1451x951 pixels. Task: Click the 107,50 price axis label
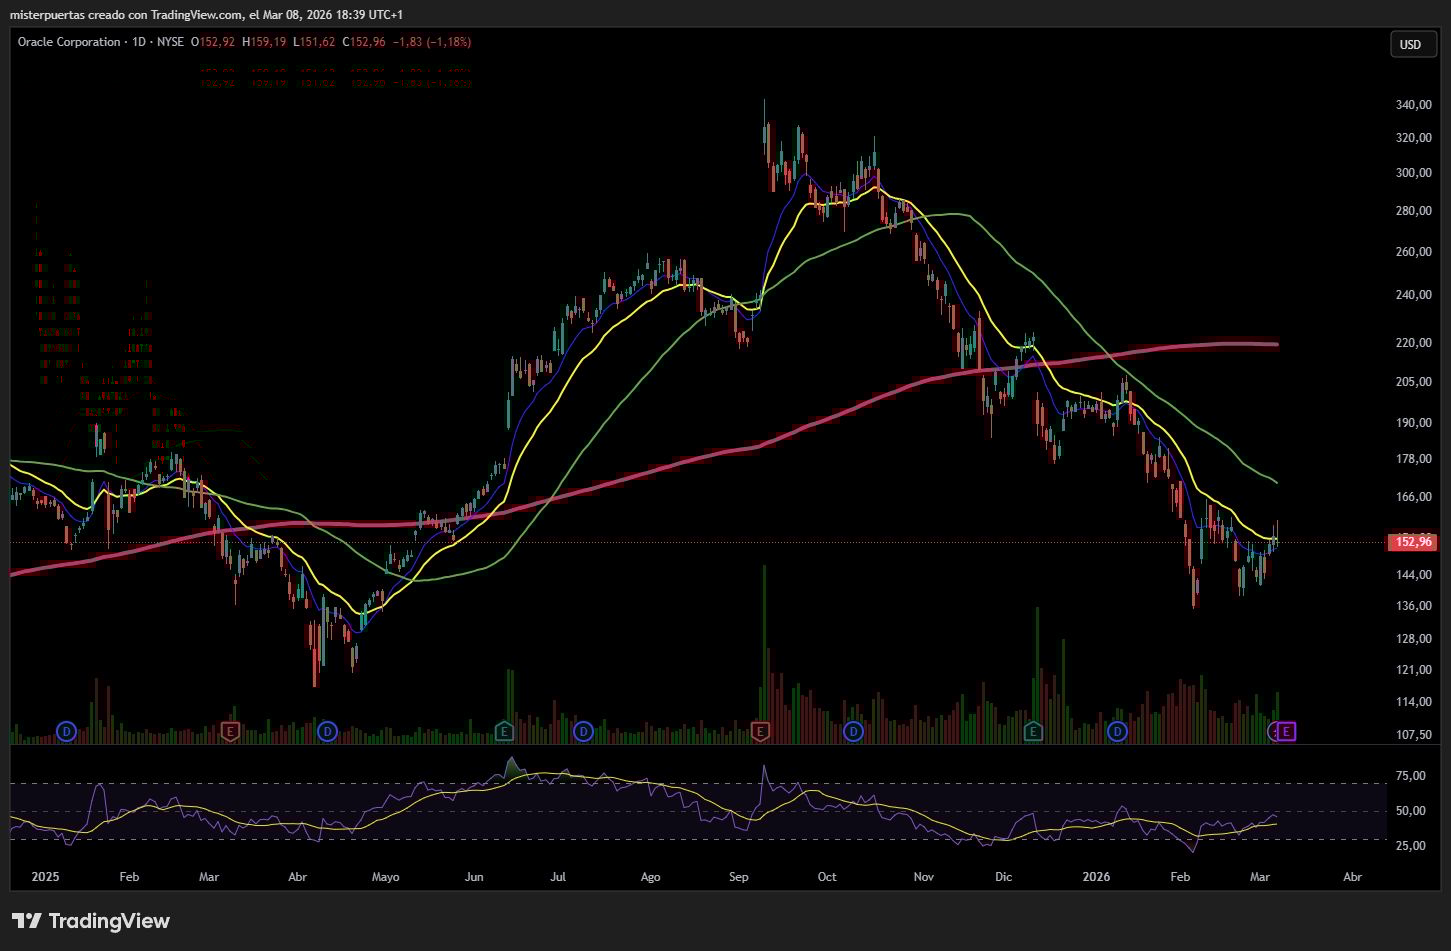click(x=1413, y=735)
